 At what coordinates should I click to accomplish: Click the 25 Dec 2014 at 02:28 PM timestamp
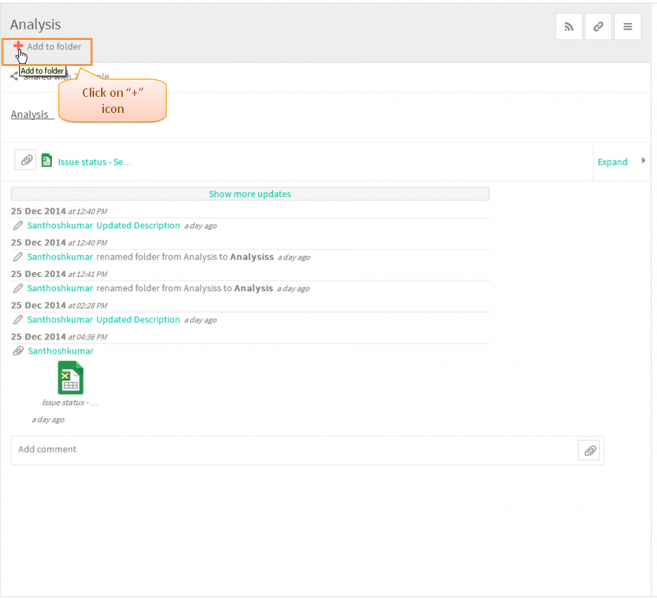pos(59,305)
